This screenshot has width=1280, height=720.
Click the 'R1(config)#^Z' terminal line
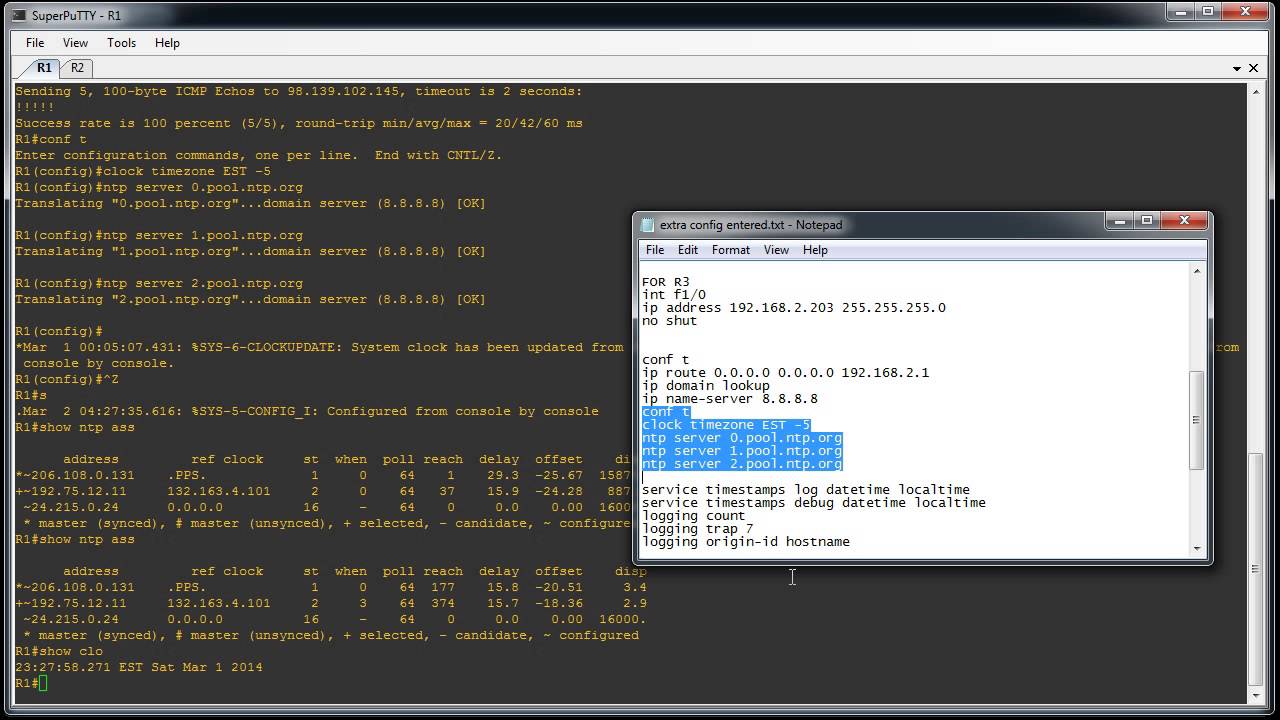coord(67,379)
